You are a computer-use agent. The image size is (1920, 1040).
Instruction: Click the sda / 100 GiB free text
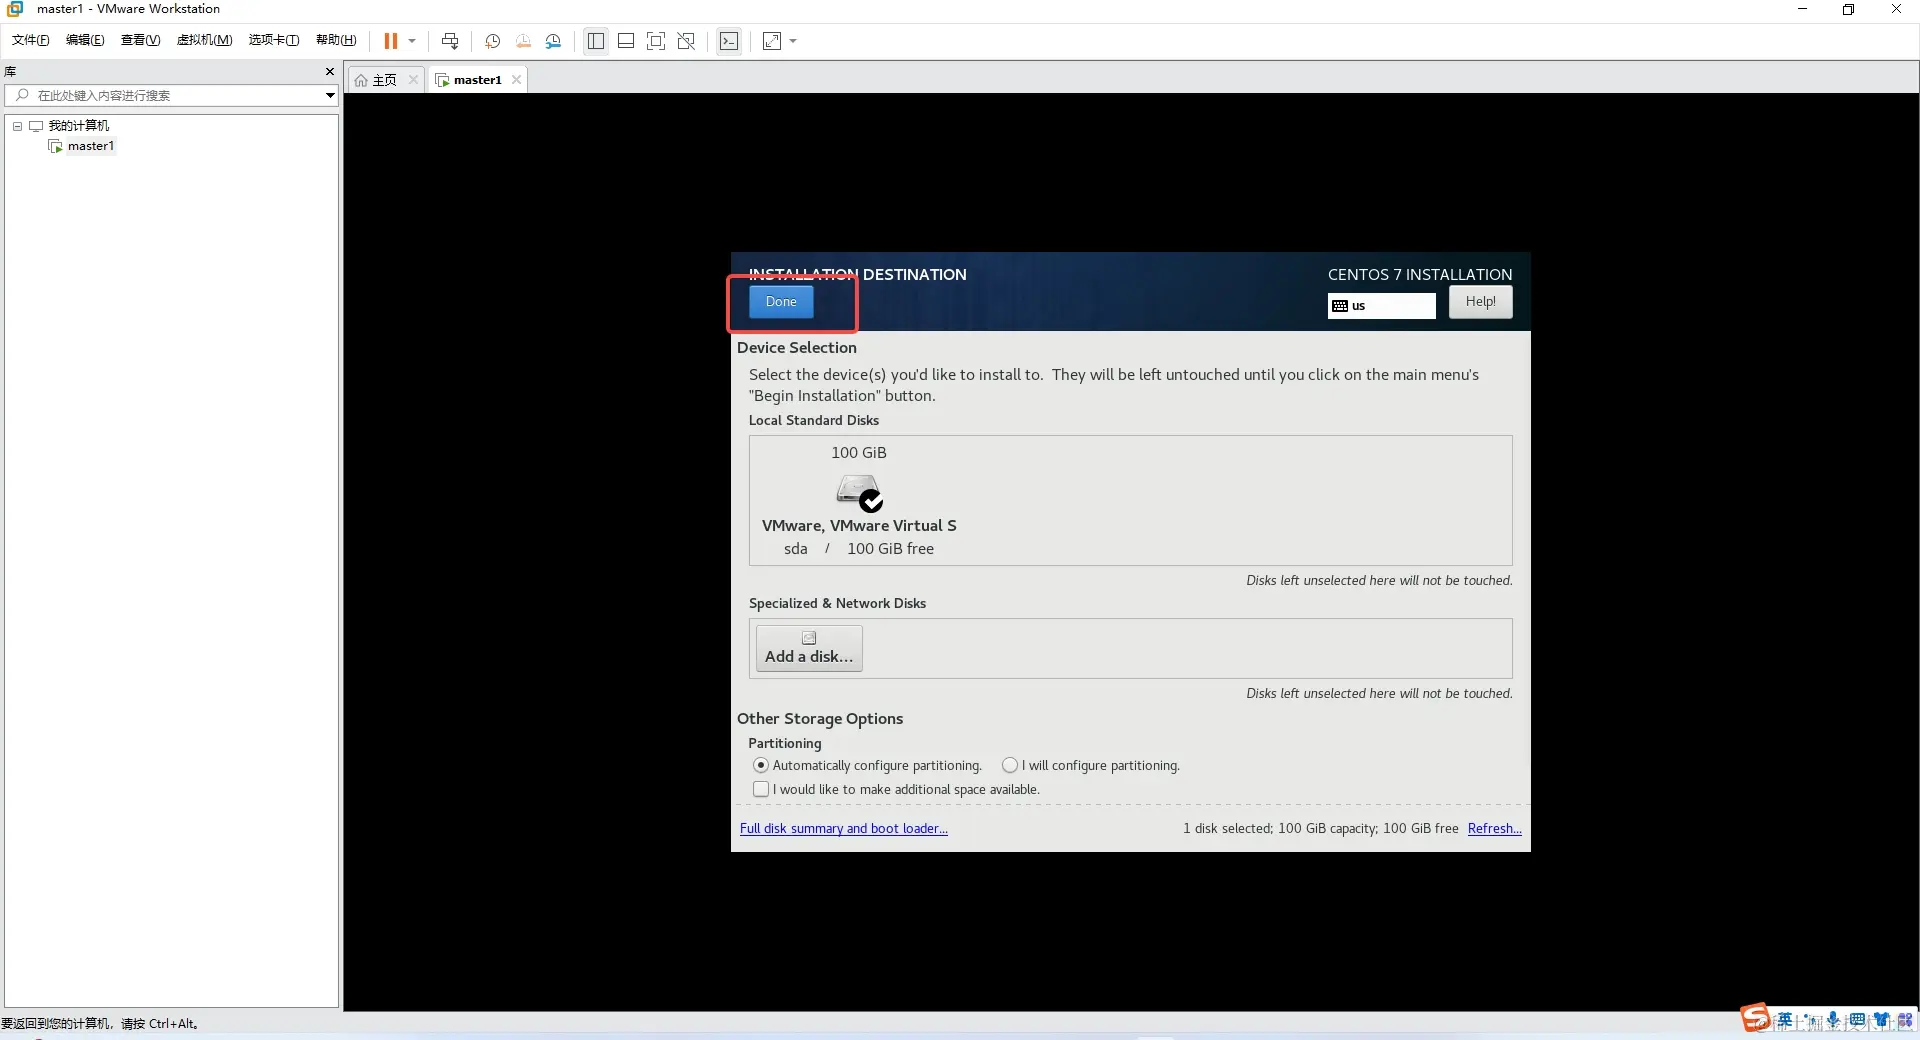pyautogui.click(x=859, y=549)
